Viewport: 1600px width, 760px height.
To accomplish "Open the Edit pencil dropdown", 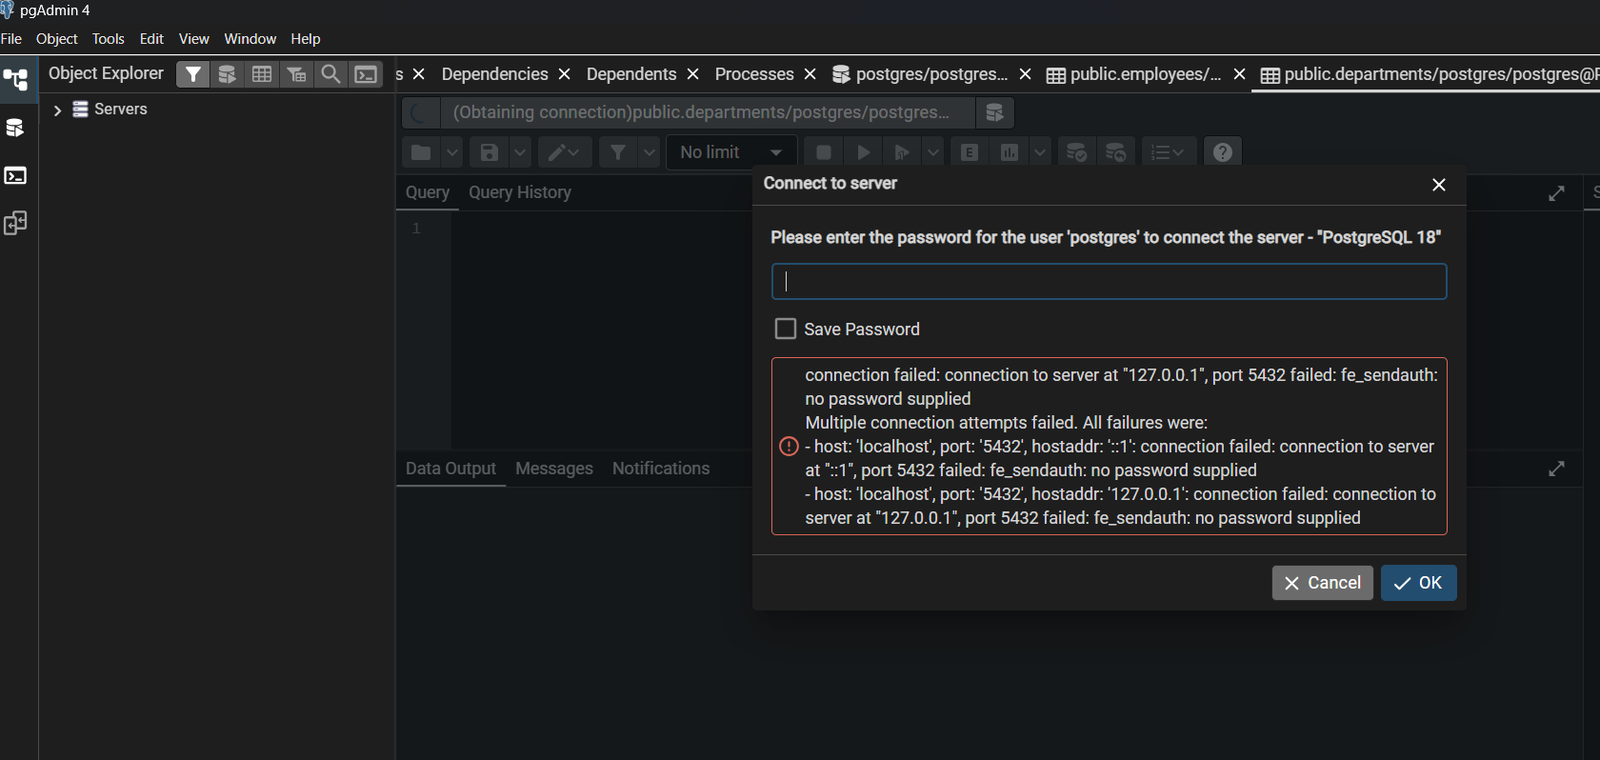I will [565, 152].
